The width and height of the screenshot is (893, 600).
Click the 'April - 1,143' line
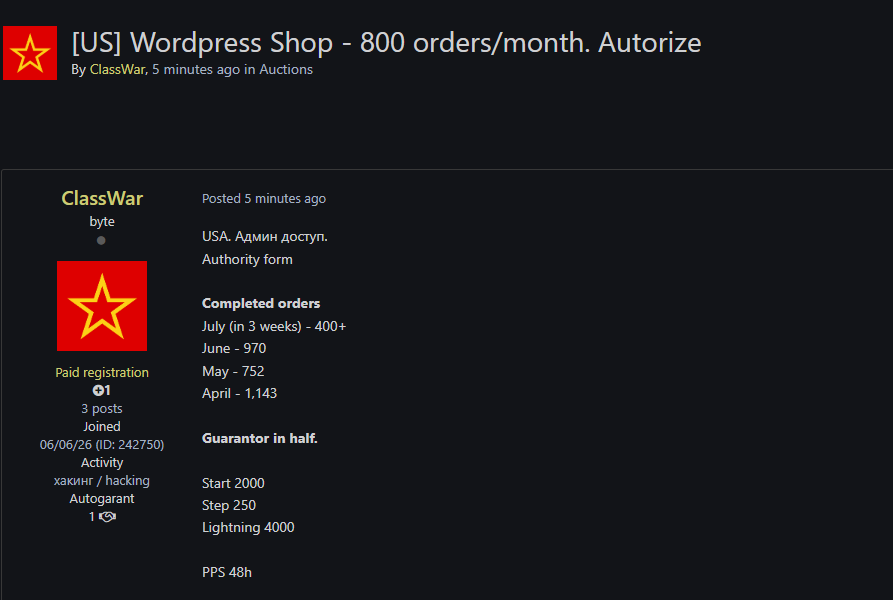pyautogui.click(x=239, y=393)
